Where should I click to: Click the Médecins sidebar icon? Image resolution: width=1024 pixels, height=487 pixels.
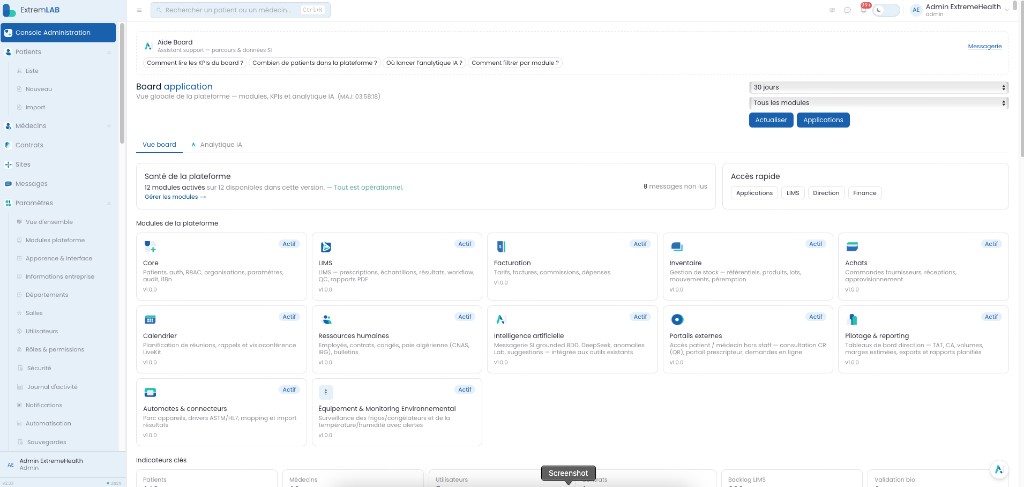tap(8, 126)
